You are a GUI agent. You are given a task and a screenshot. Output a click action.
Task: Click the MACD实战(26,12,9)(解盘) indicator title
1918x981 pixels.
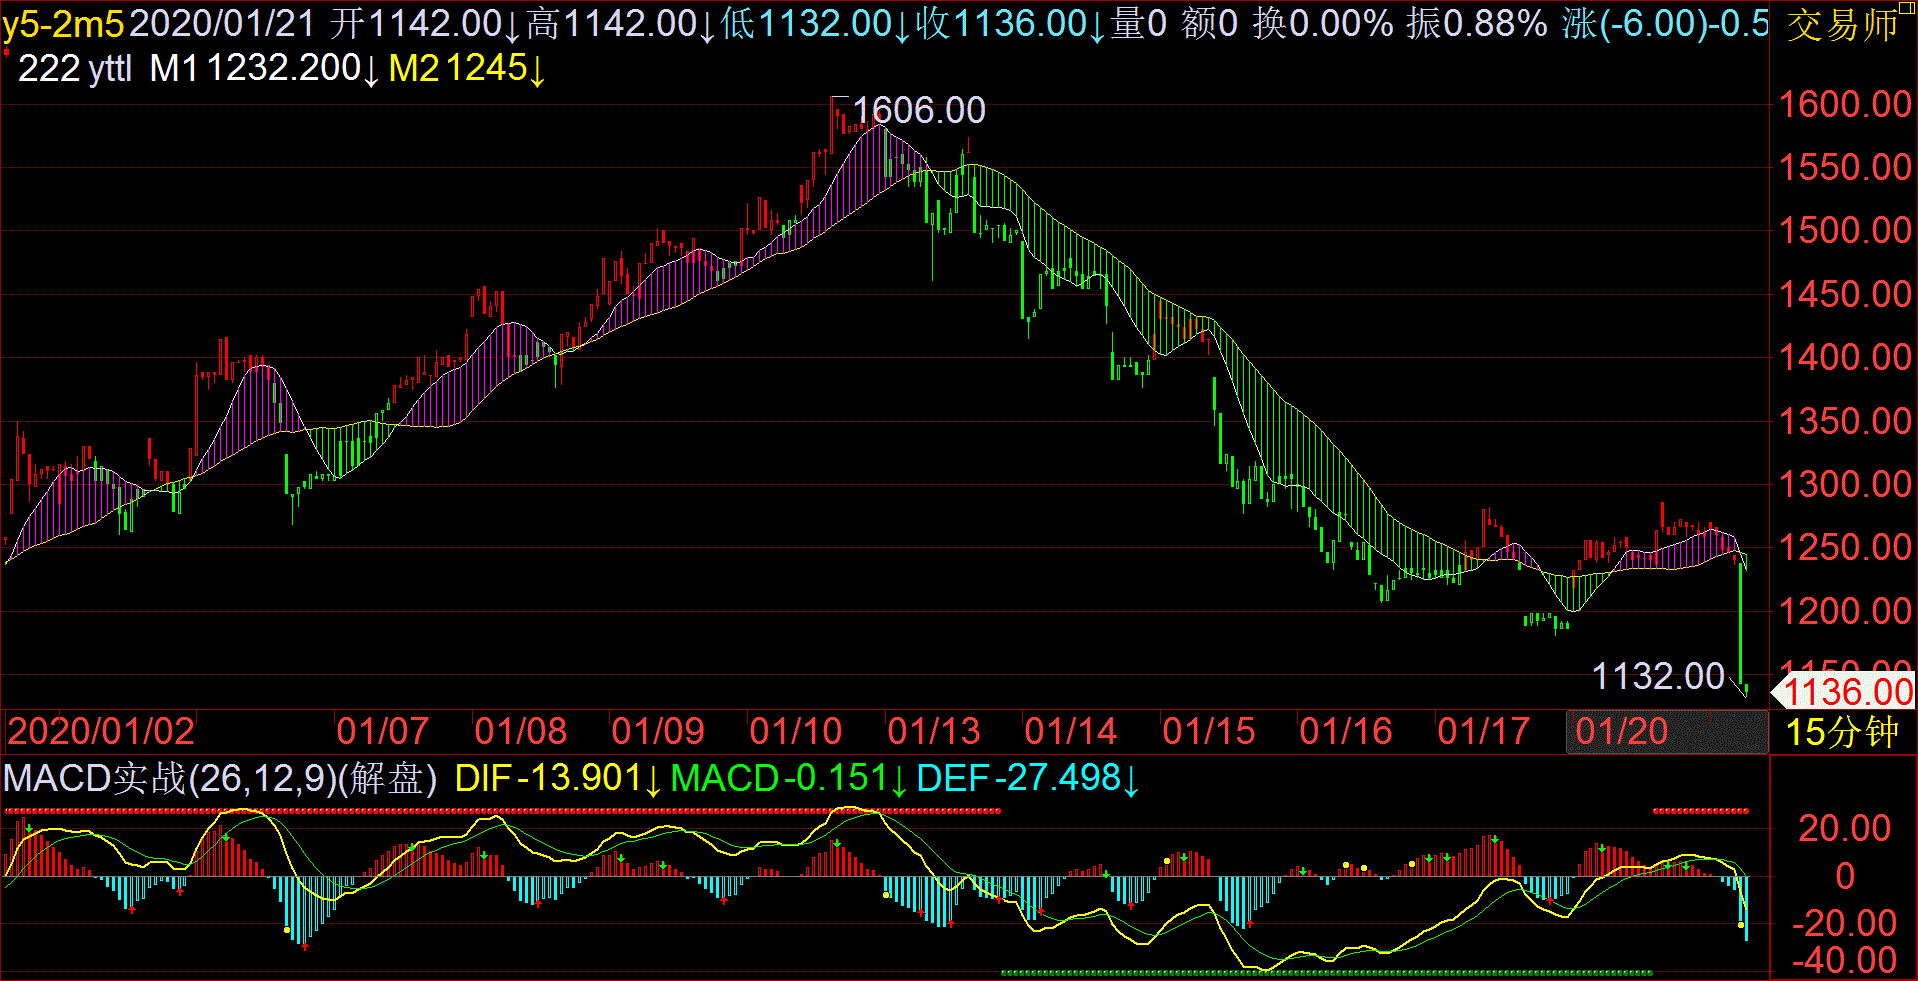coord(220,778)
